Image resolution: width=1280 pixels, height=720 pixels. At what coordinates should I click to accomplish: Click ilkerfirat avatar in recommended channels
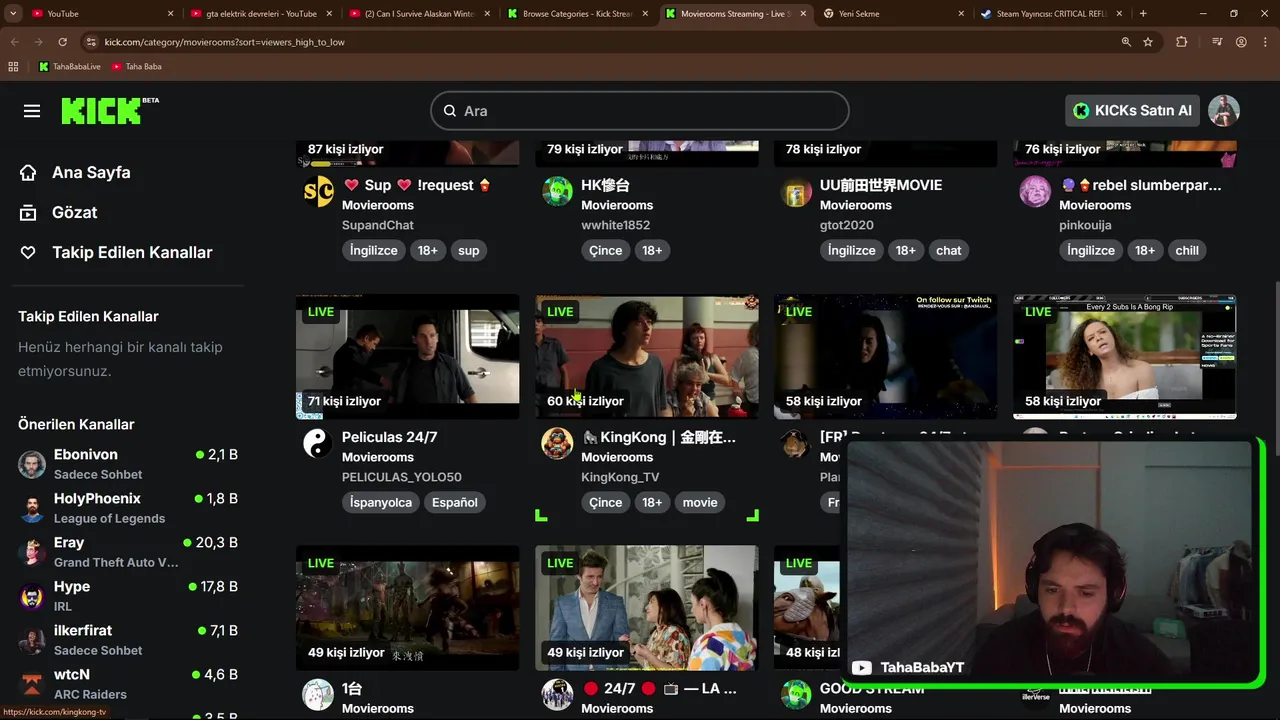point(32,640)
